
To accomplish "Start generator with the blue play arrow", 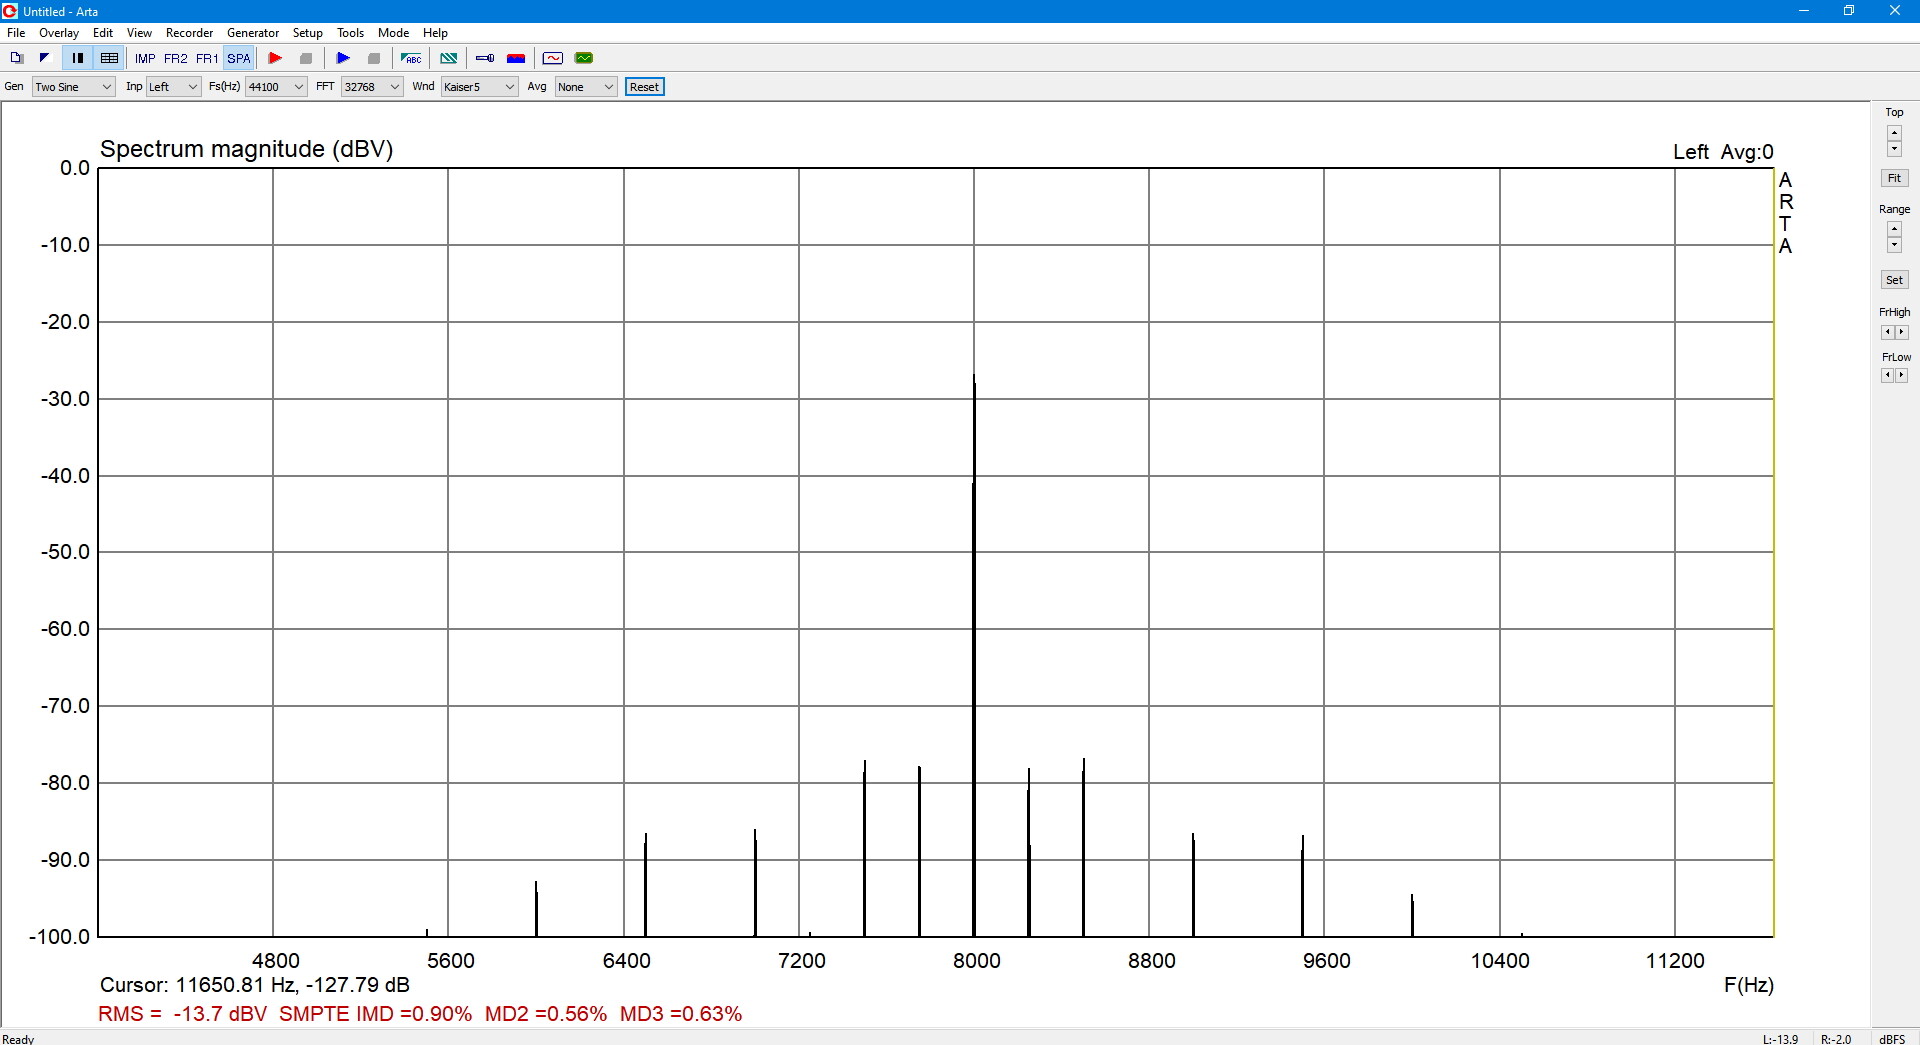I will [x=343, y=58].
